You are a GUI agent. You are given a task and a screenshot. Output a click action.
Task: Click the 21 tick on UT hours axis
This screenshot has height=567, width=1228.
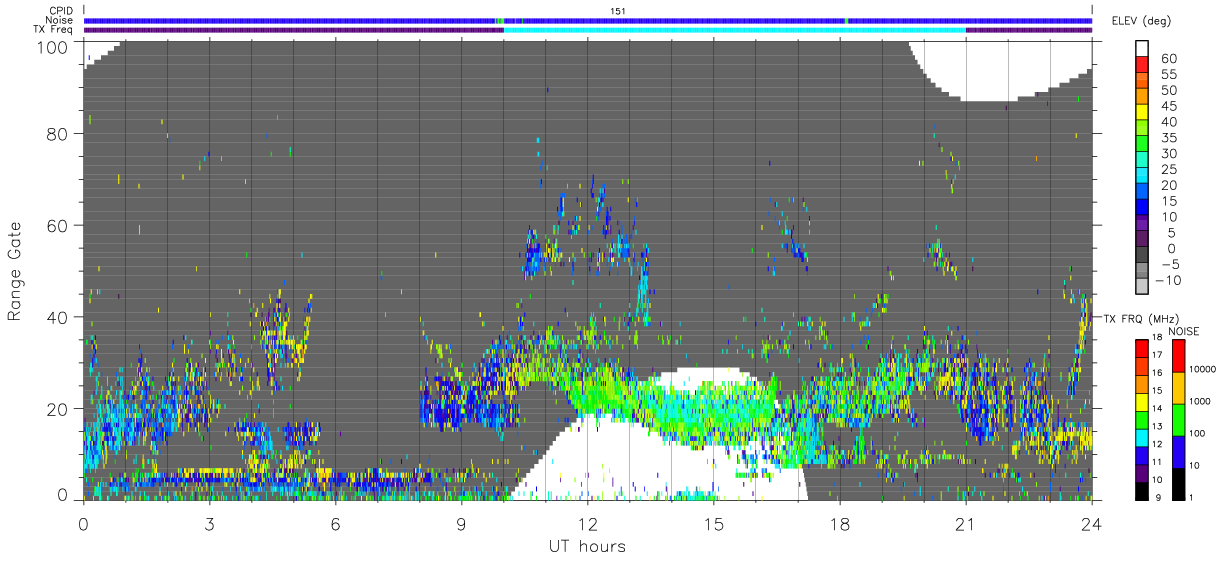[966, 524]
